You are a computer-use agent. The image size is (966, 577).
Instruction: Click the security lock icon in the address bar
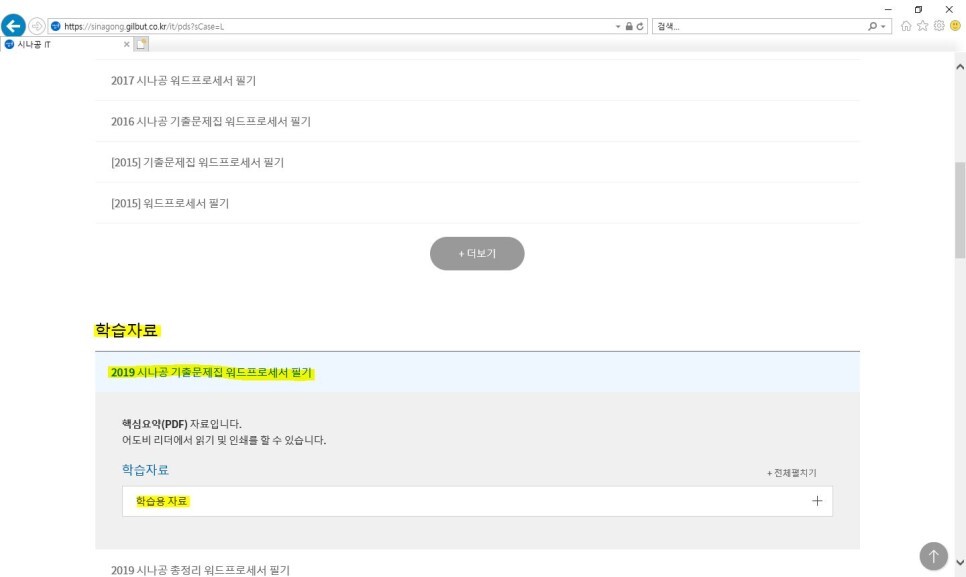click(629, 26)
